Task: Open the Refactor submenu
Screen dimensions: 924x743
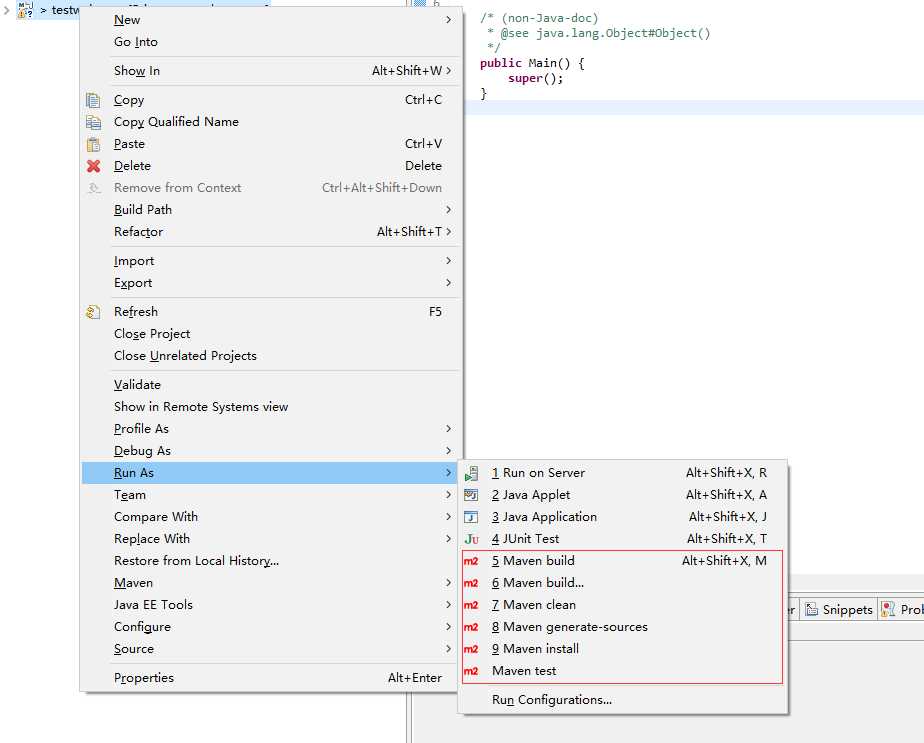Action: [271, 232]
